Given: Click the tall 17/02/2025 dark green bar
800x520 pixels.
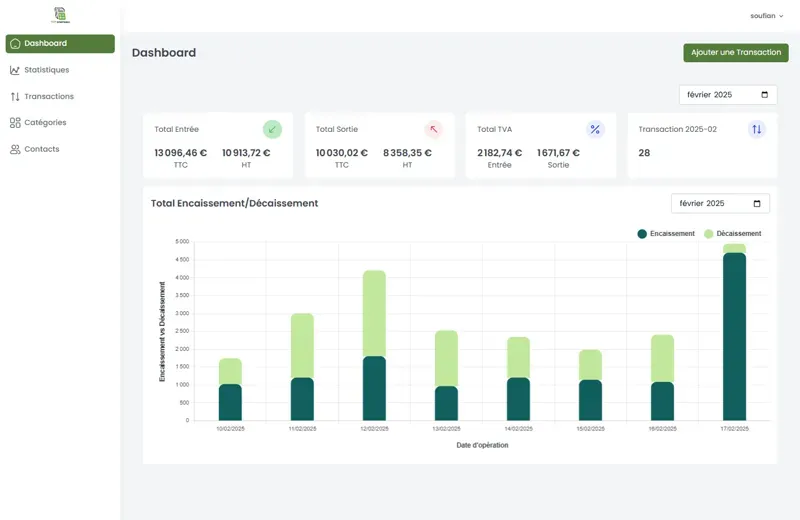Looking at the screenshot, I should coord(734,337).
